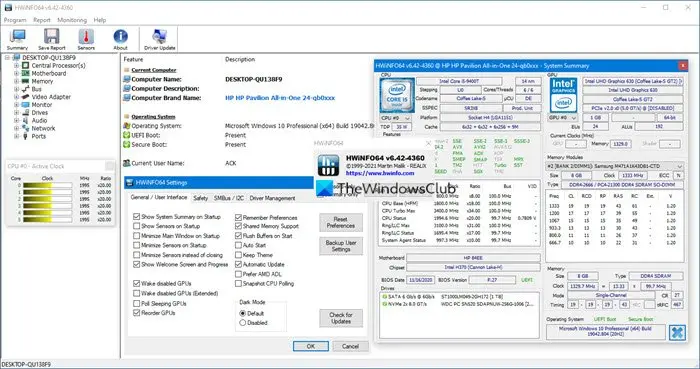Click the Core 0 clock bar
This screenshot has height=369, width=700.
47,185
